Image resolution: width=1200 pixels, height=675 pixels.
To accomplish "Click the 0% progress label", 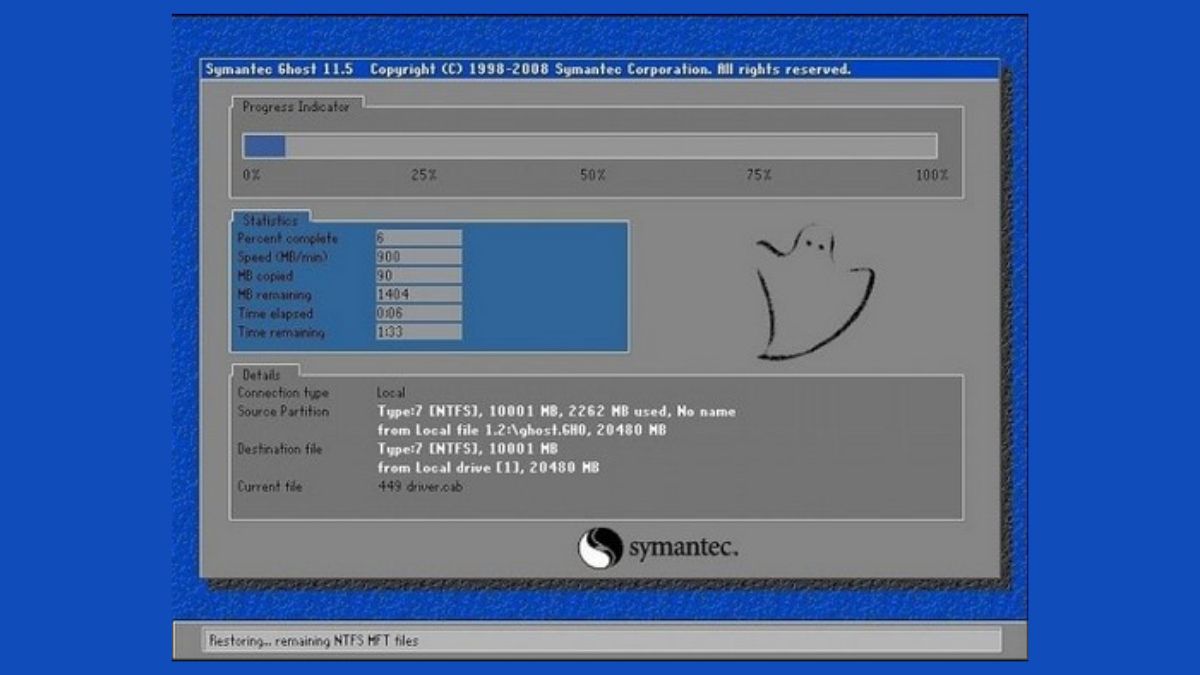I will click(251, 175).
